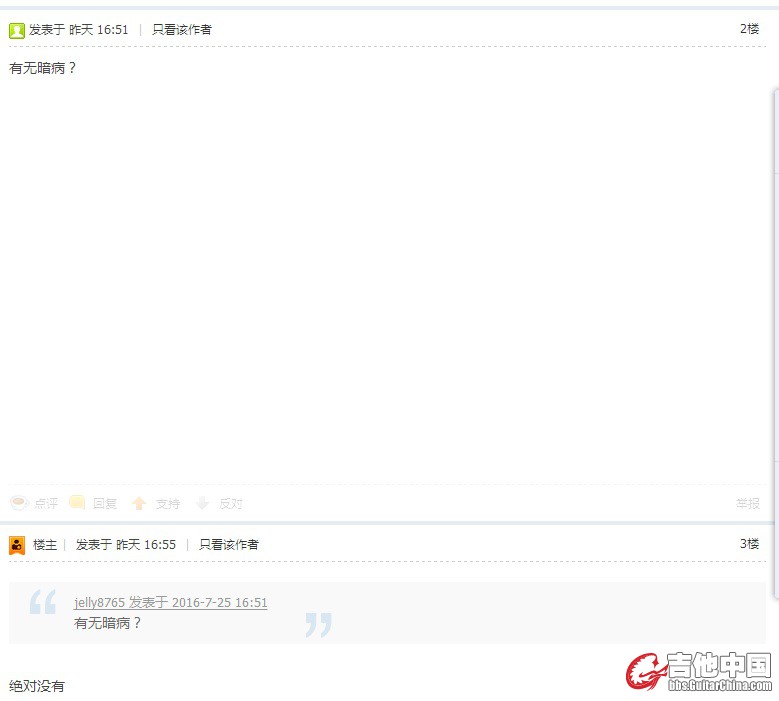
Task: Click the 回复 reply text
Action: click(105, 504)
